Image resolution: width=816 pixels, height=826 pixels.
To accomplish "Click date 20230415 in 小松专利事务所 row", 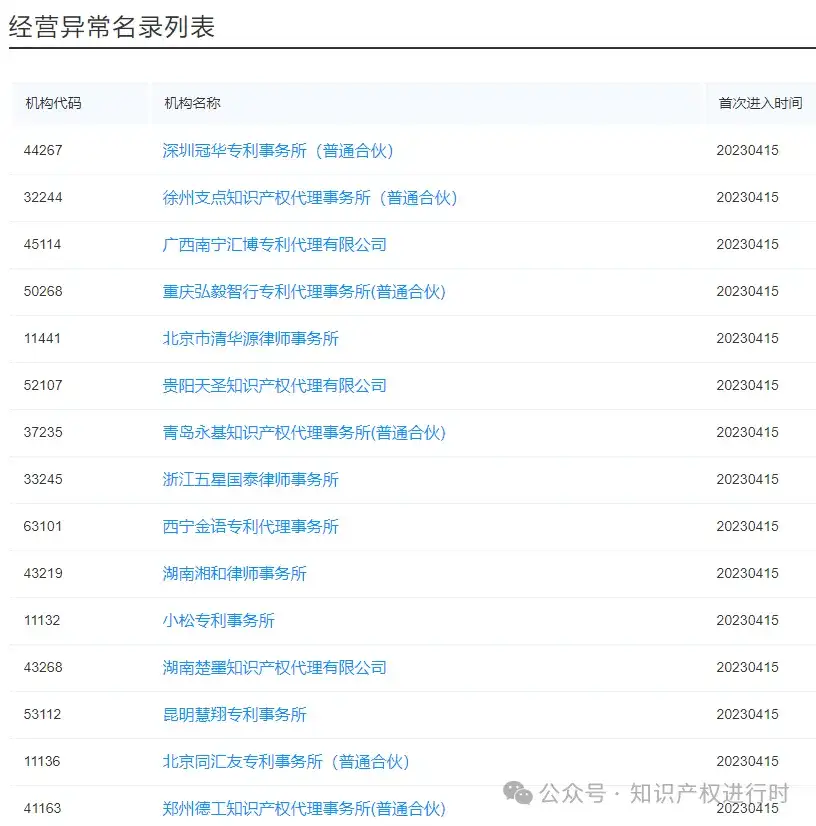I will click(748, 620).
